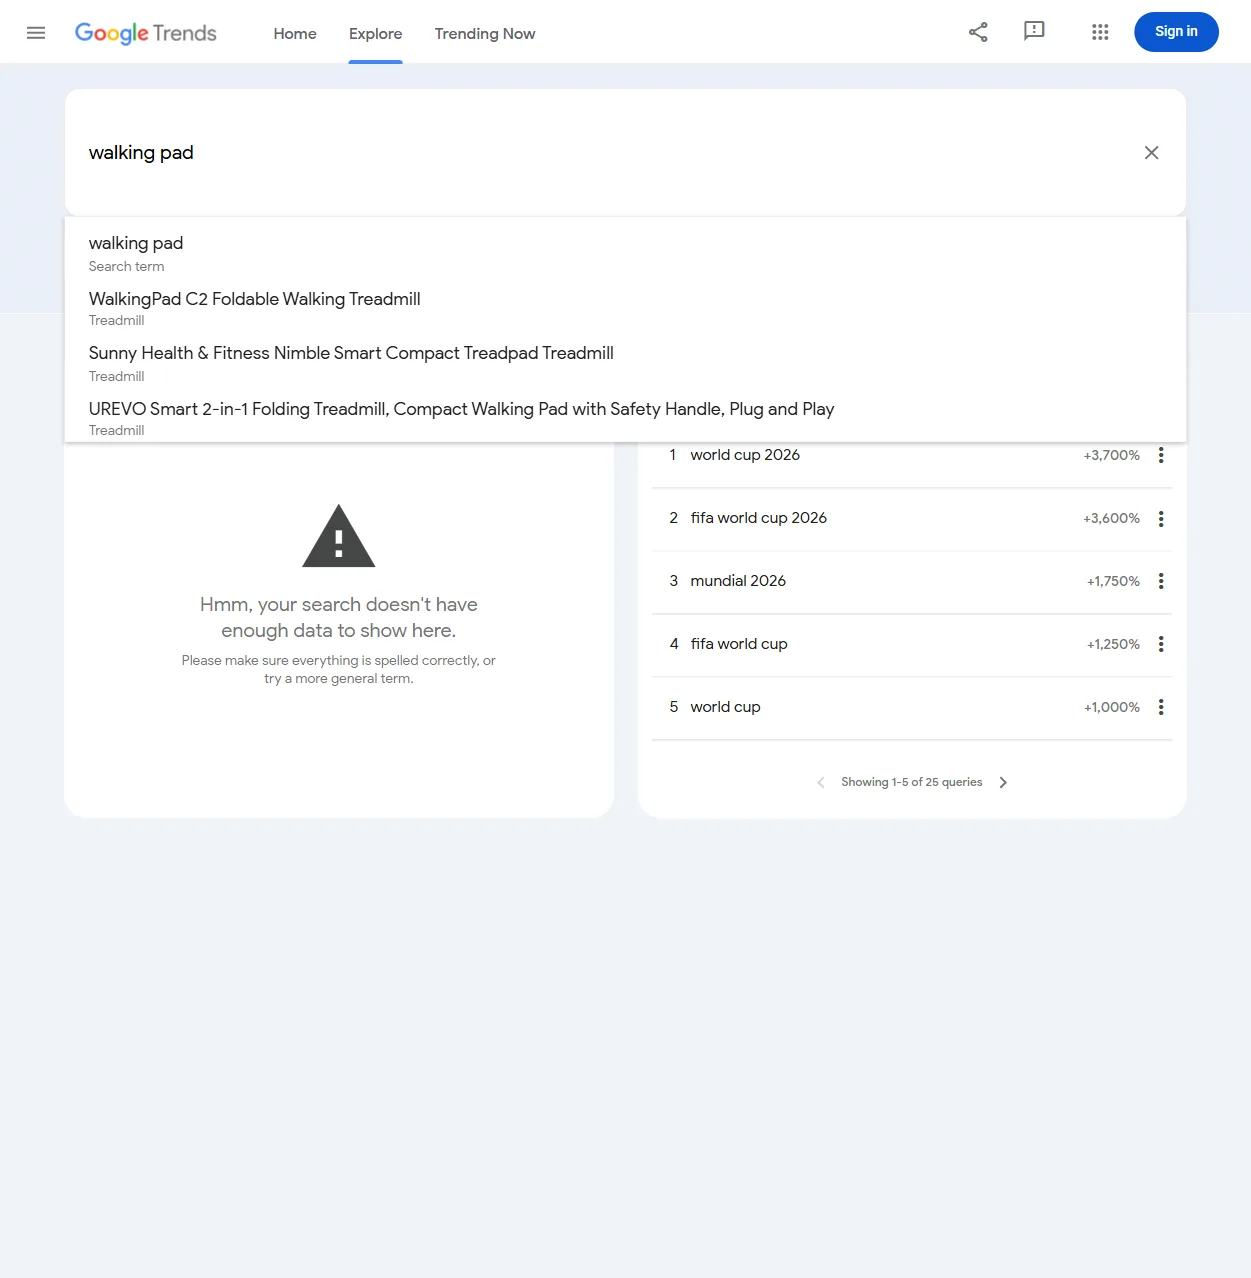Click the +3,600% value
The image size is (1251, 1278).
pyautogui.click(x=1111, y=518)
